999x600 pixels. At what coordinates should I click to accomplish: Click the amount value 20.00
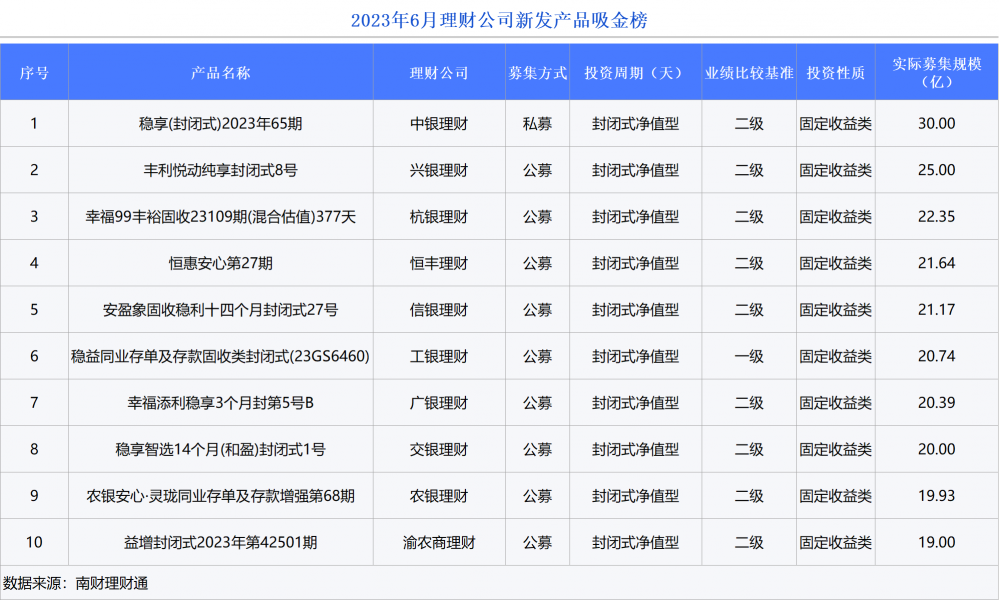[937, 449]
